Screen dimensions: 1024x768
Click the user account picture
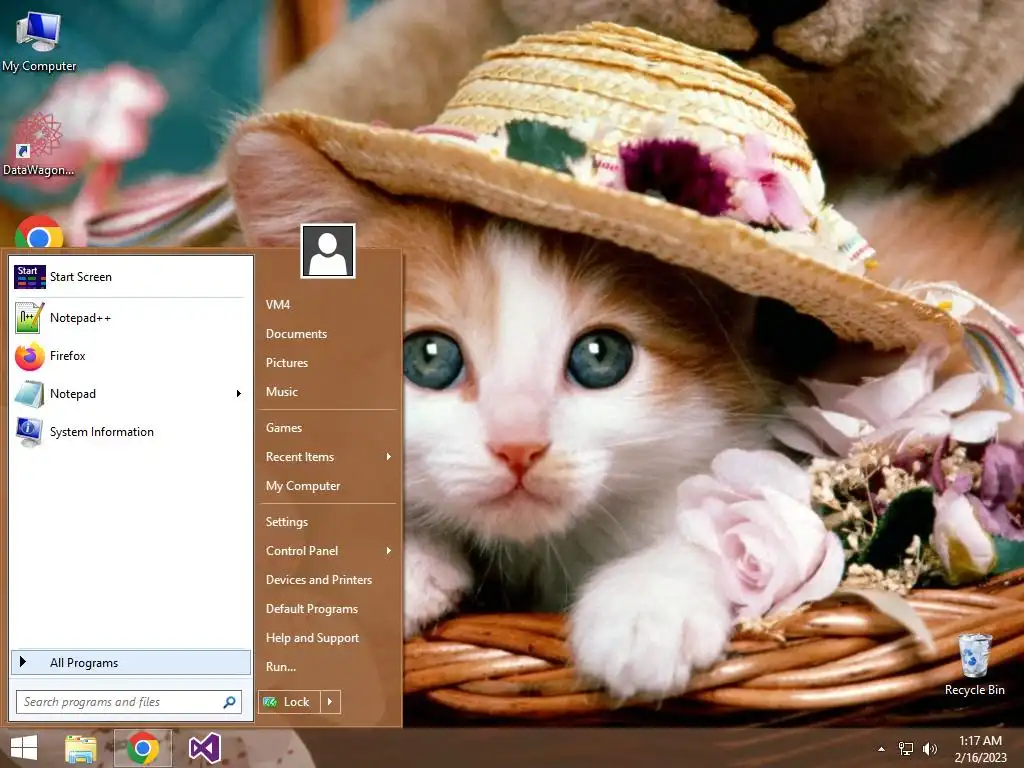click(x=328, y=251)
